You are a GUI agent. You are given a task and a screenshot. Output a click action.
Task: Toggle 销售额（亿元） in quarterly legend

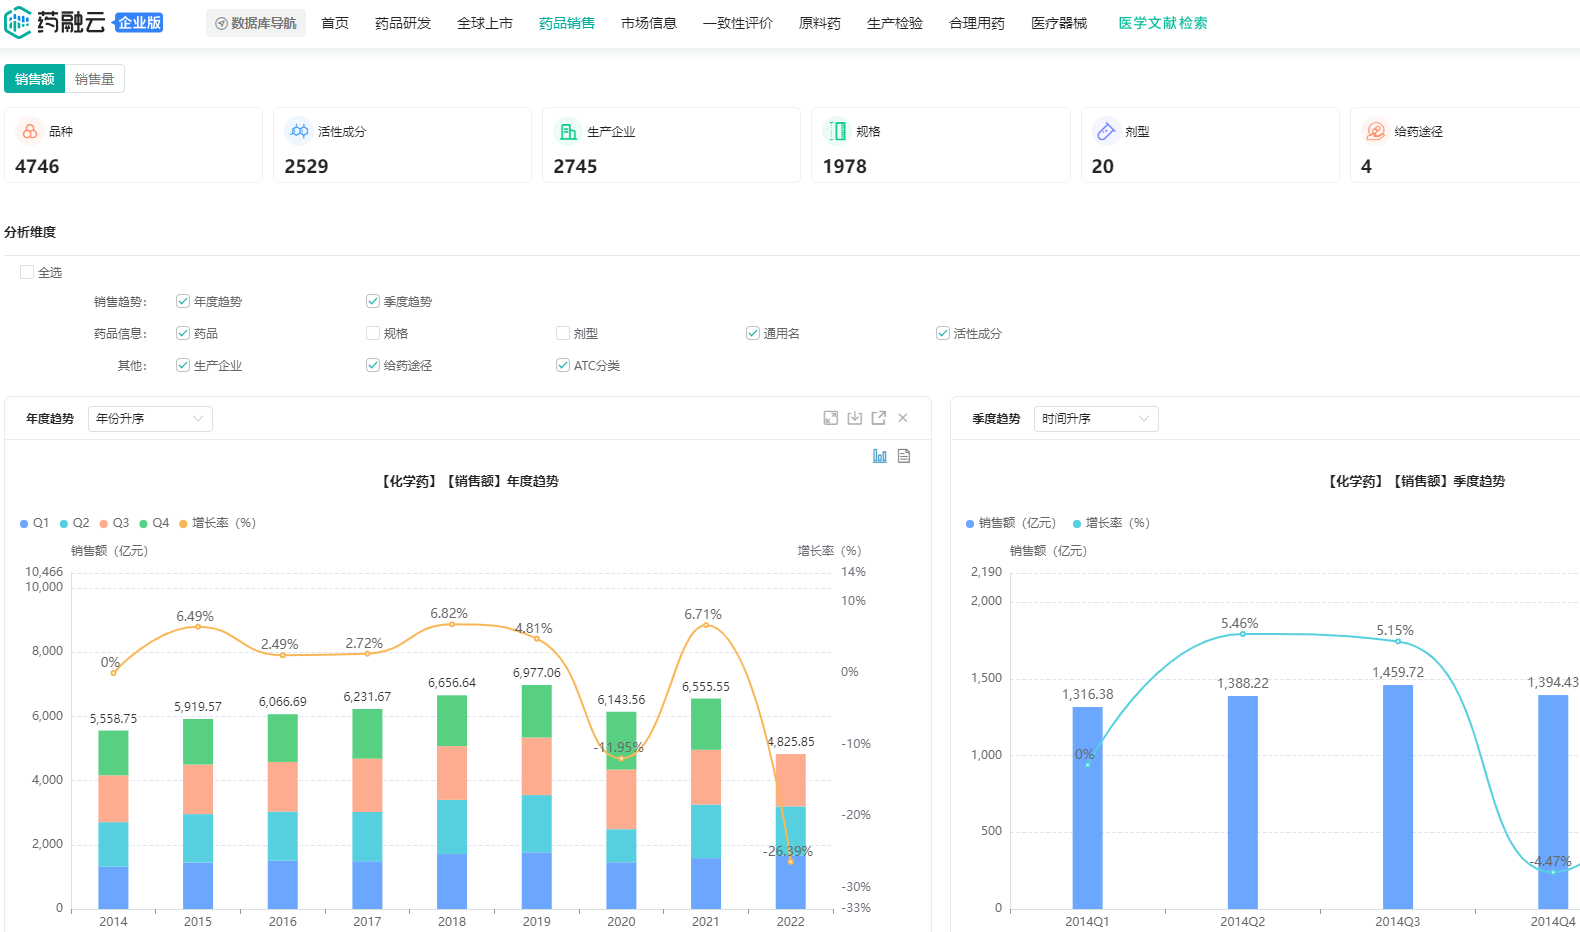pos(1011,523)
